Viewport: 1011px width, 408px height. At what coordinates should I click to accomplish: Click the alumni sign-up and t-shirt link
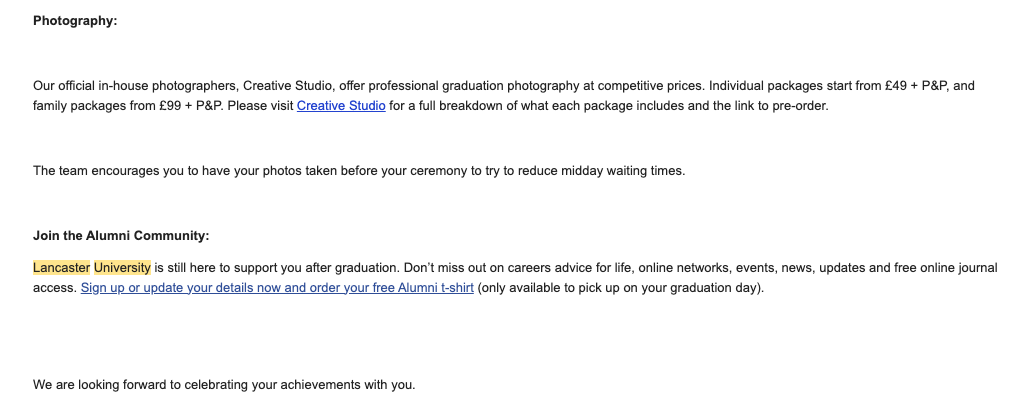[277, 287]
